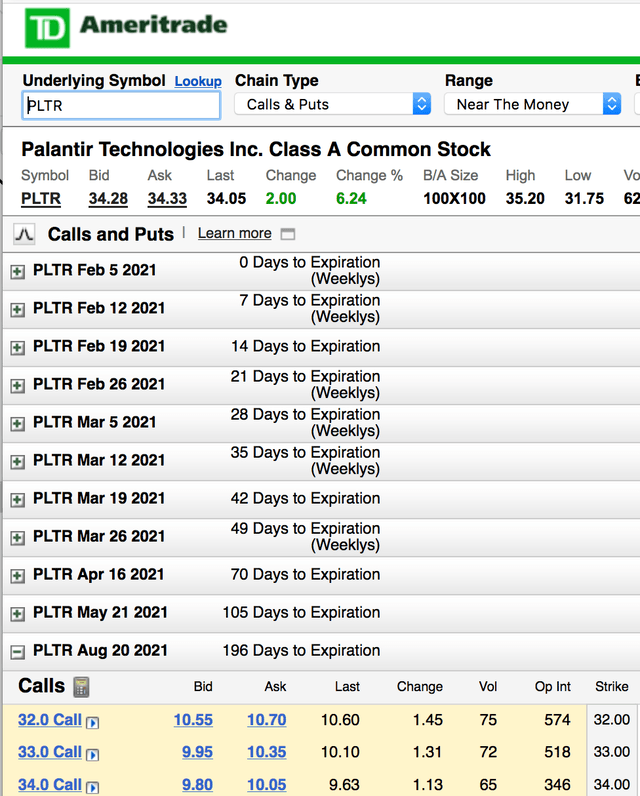Click the High value 35.20
The width and height of the screenshot is (640, 796).
point(525,198)
